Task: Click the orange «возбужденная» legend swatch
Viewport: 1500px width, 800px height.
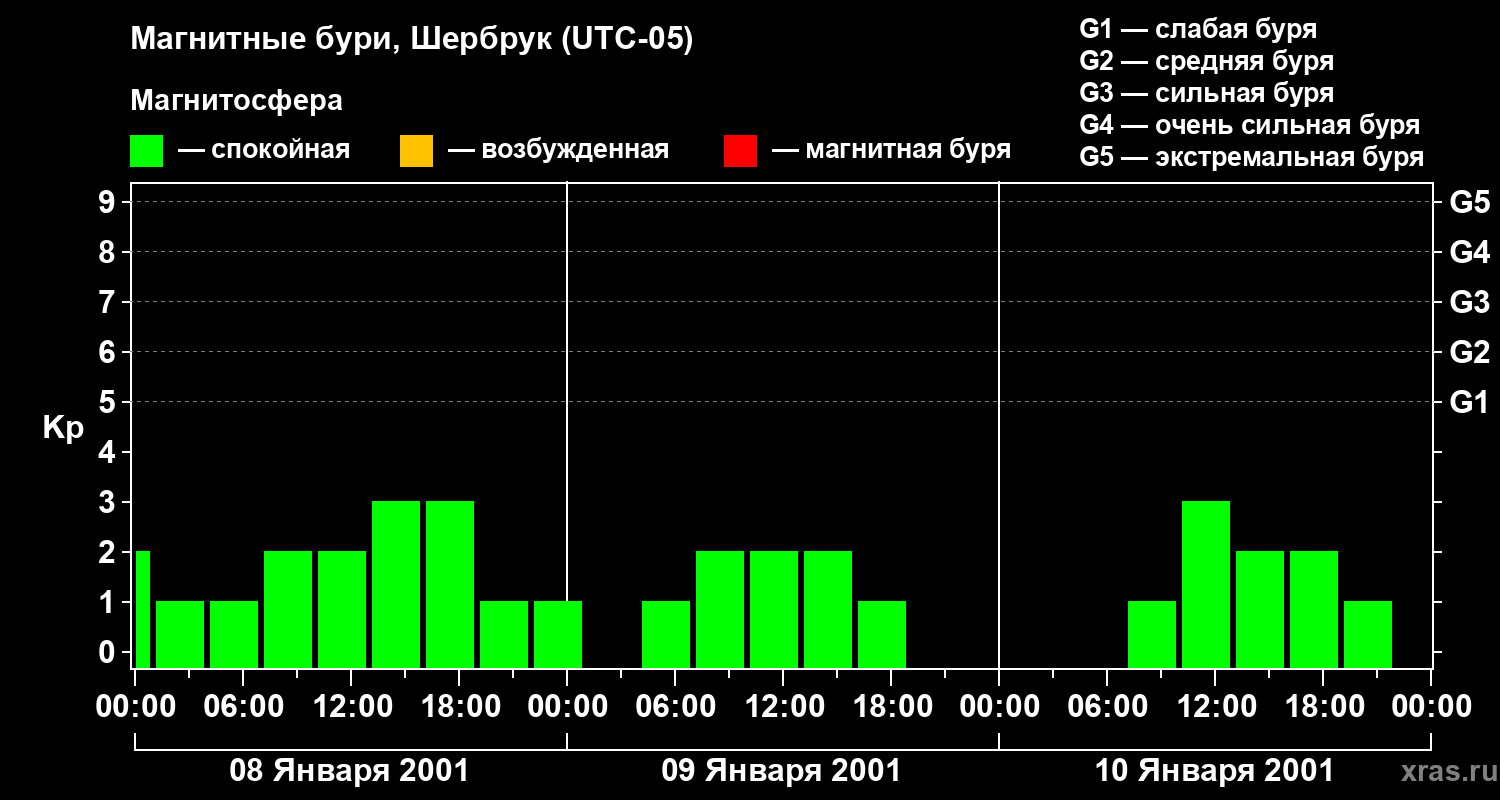Action: pos(416,151)
